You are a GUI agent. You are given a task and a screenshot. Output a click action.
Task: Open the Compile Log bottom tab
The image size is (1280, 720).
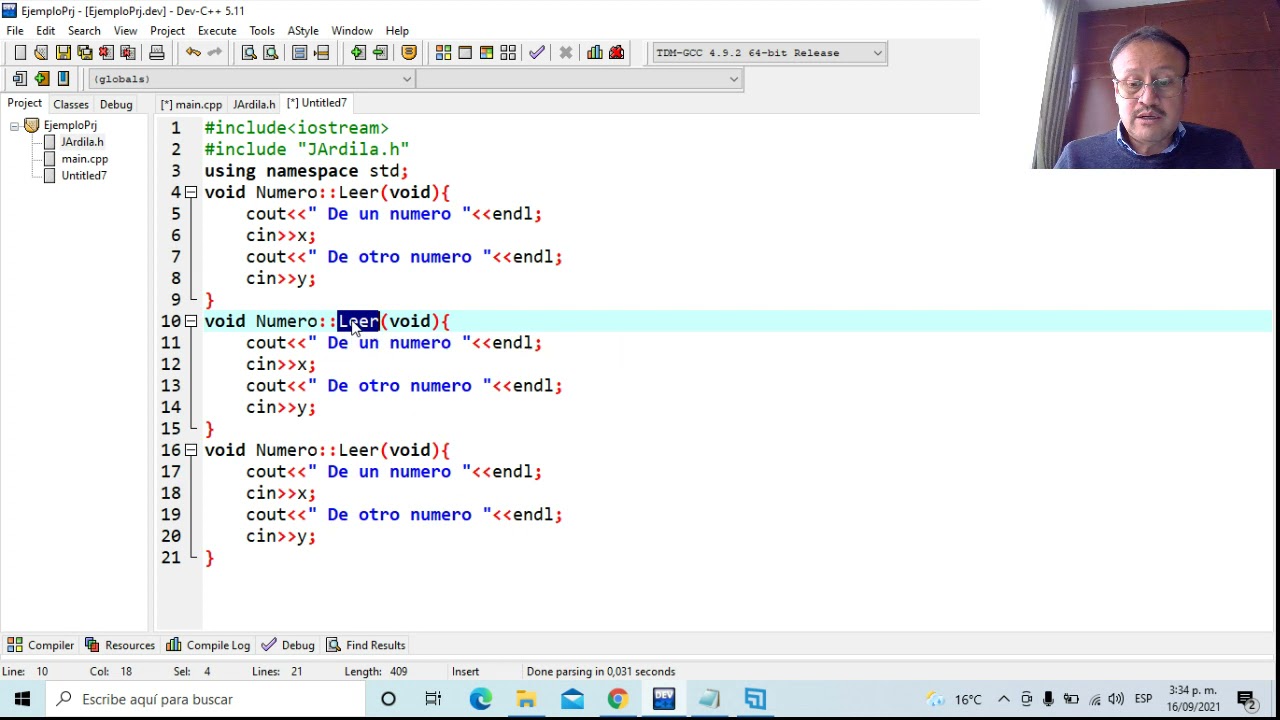(208, 645)
